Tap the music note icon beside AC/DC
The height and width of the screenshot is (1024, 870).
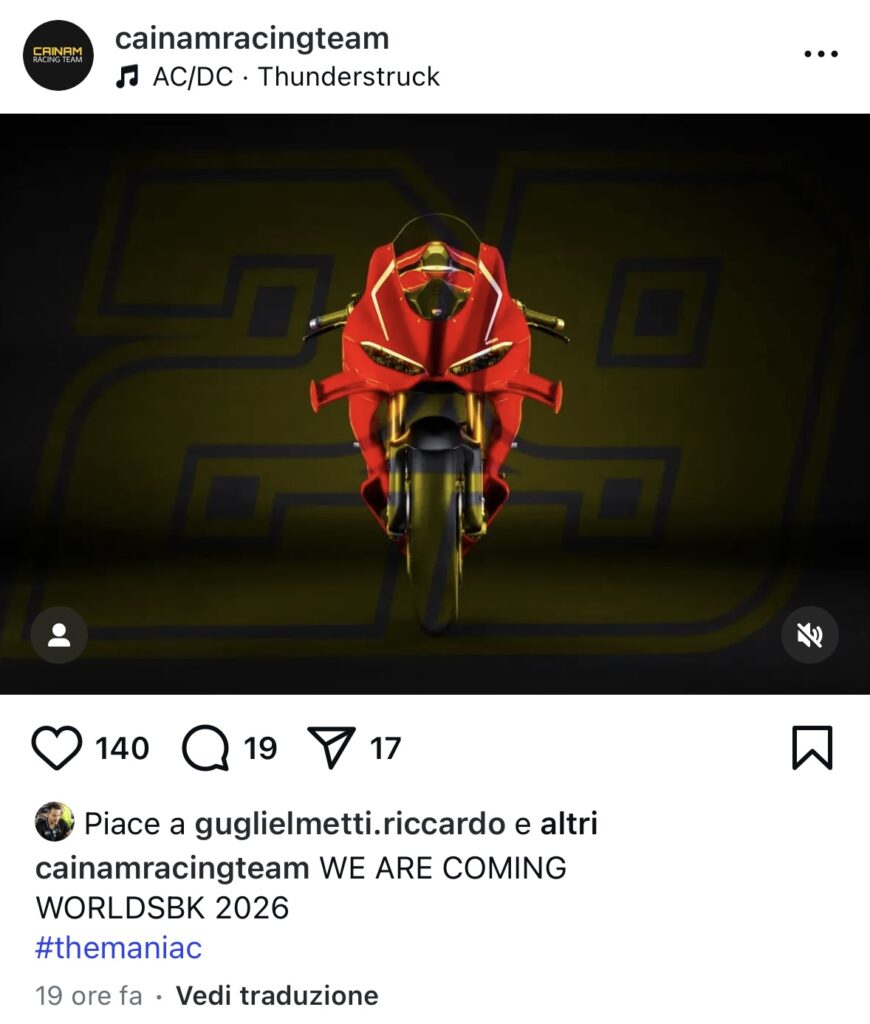pyautogui.click(x=127, y=77)
